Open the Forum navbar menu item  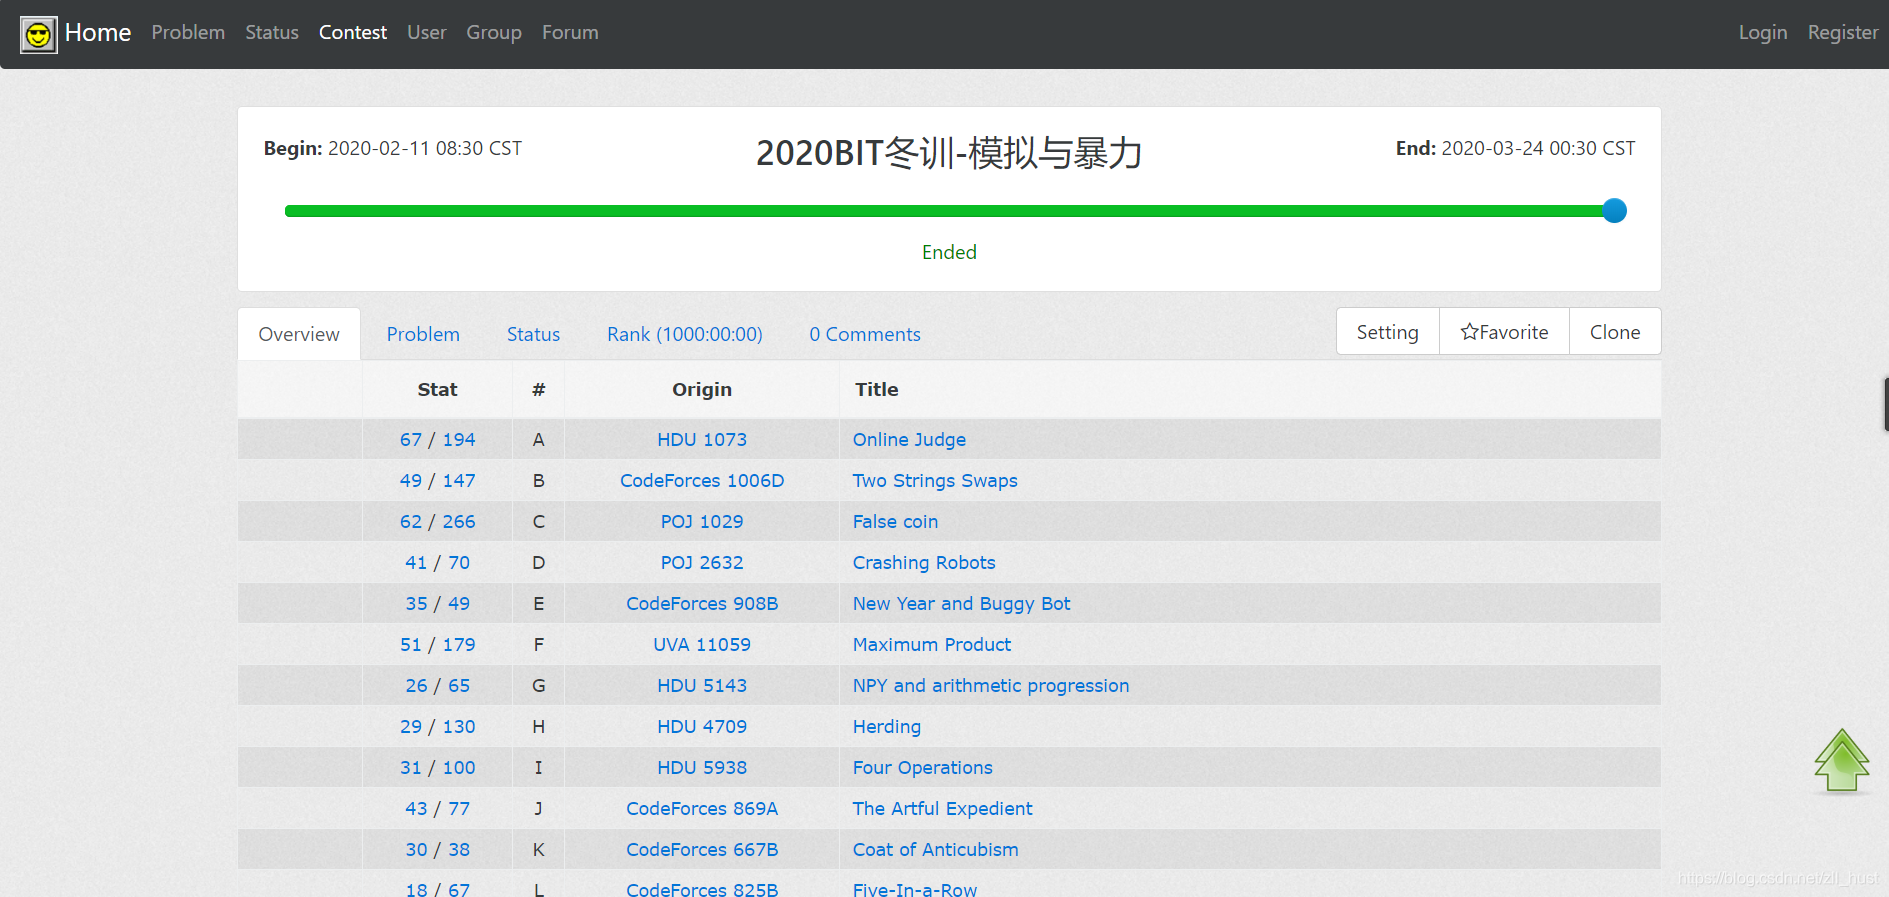(x=570, y=32)
